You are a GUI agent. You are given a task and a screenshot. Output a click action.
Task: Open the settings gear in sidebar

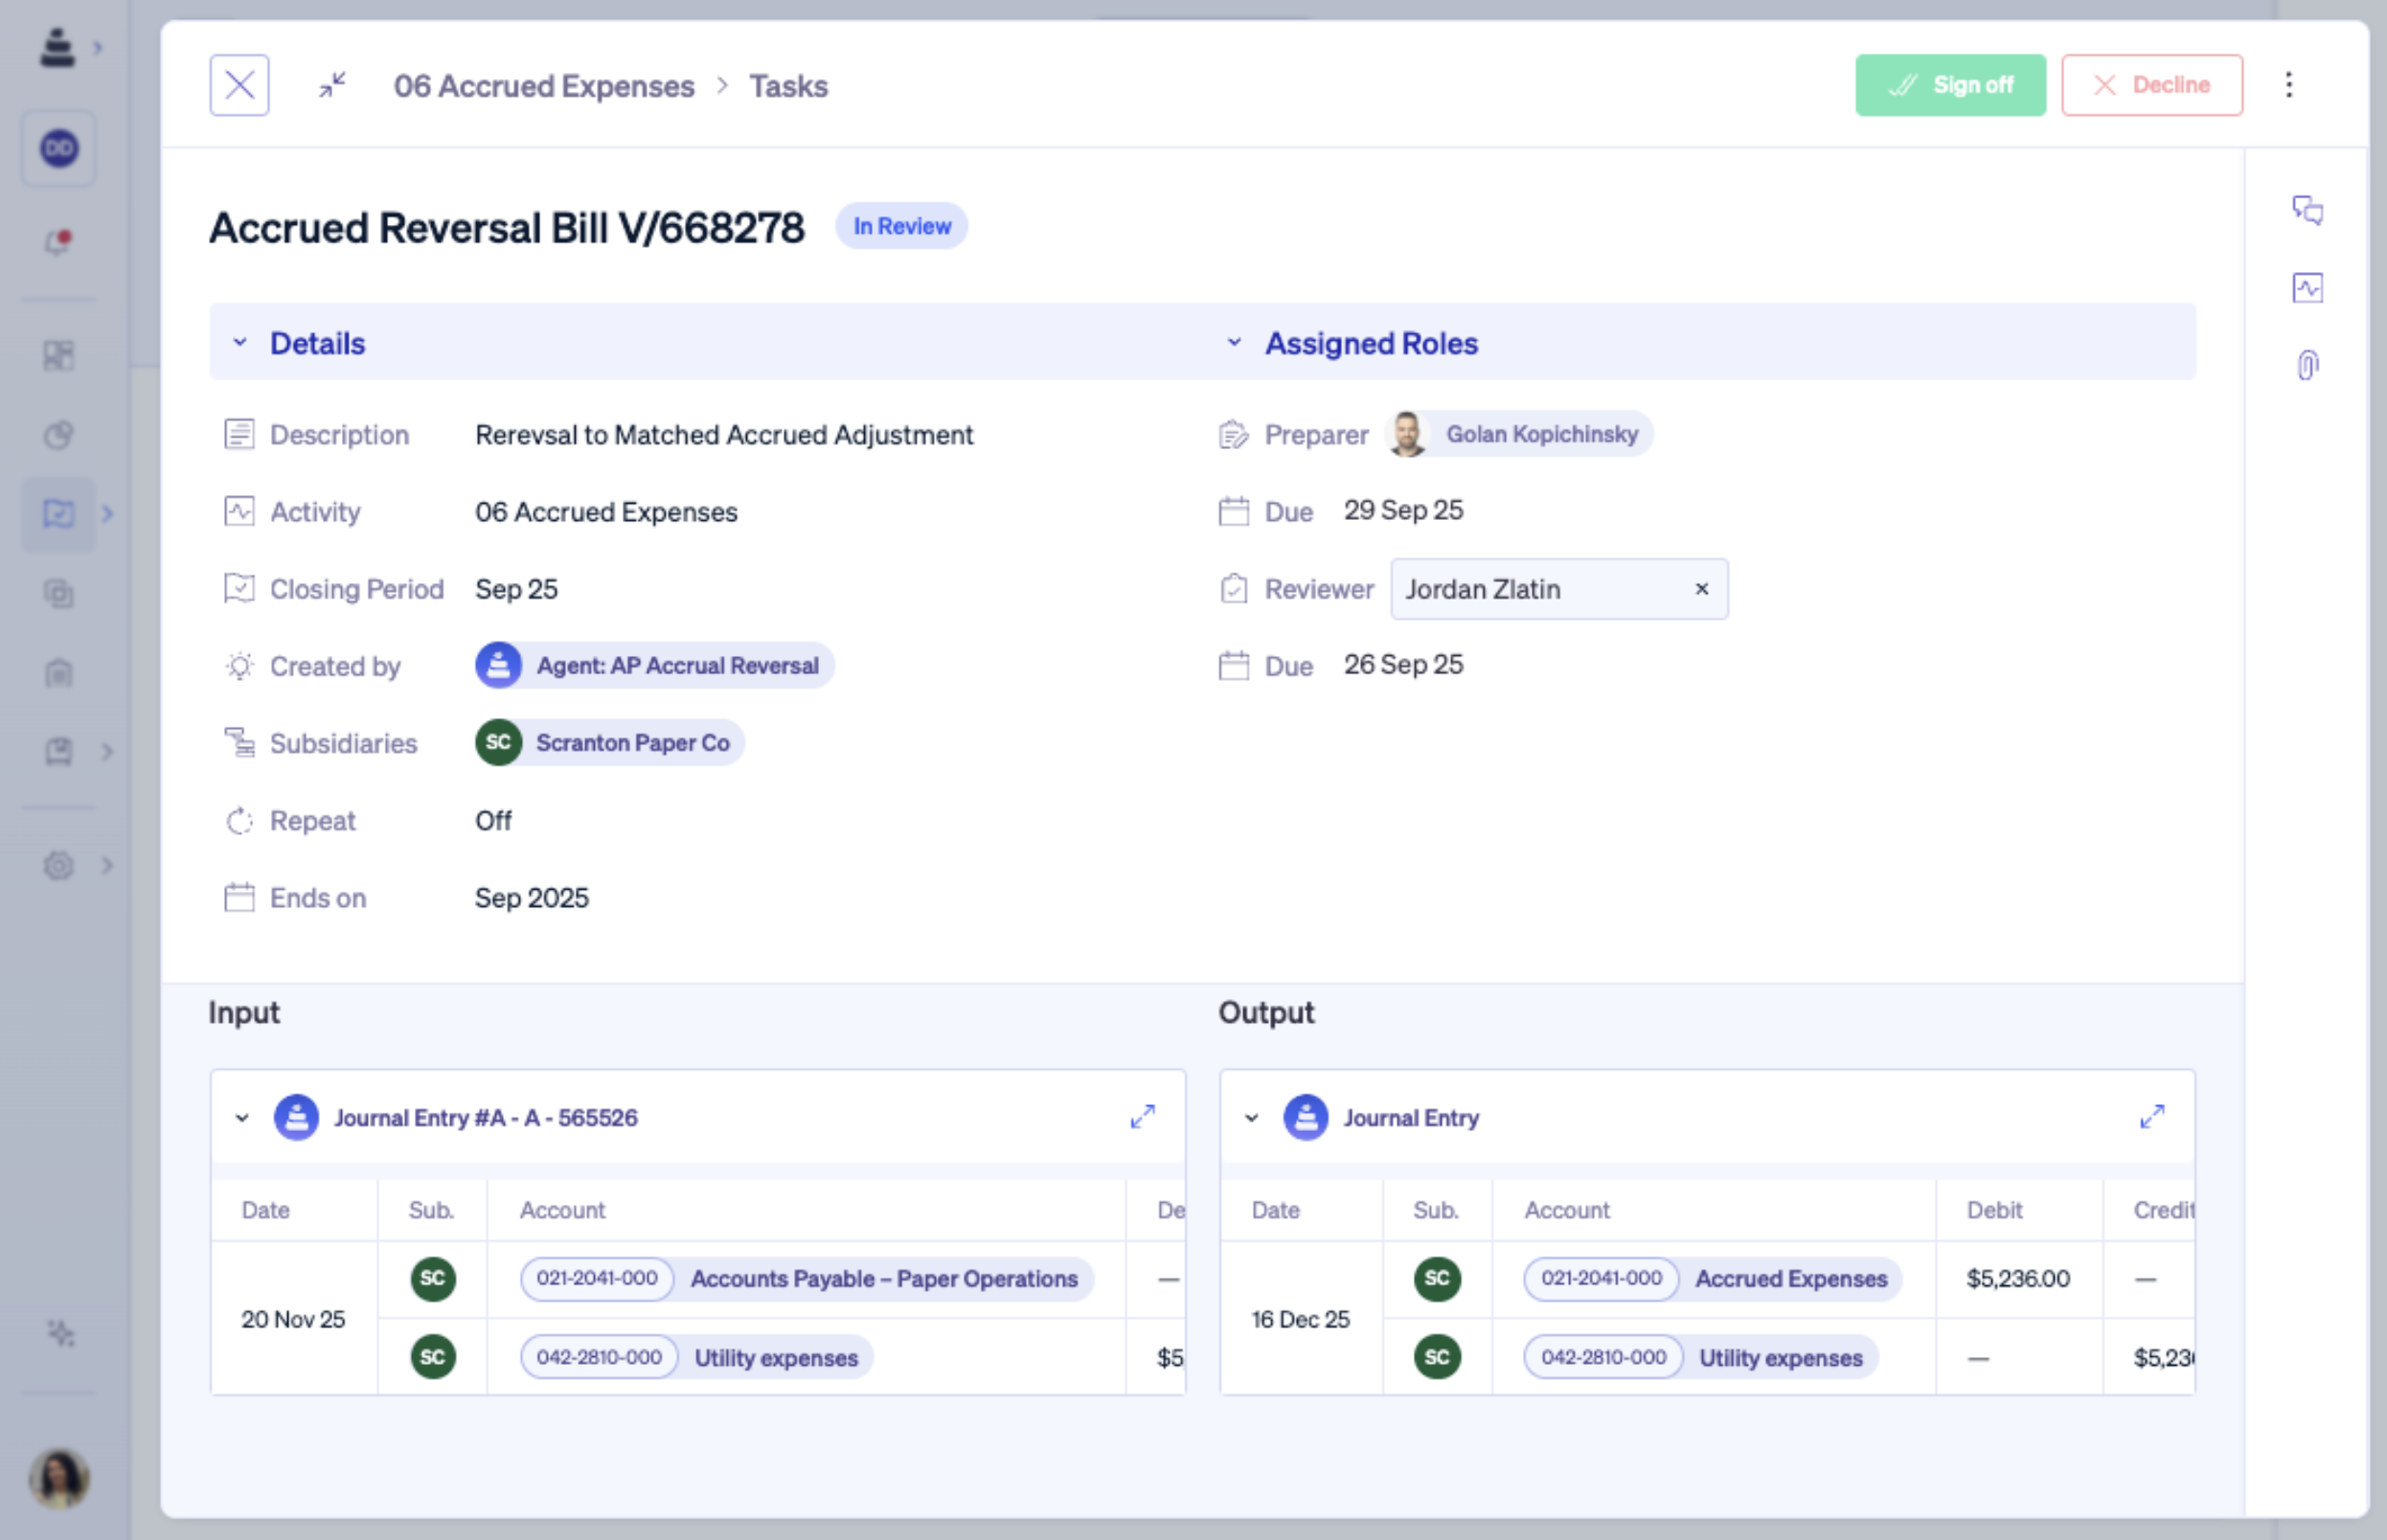coord(57,866)
